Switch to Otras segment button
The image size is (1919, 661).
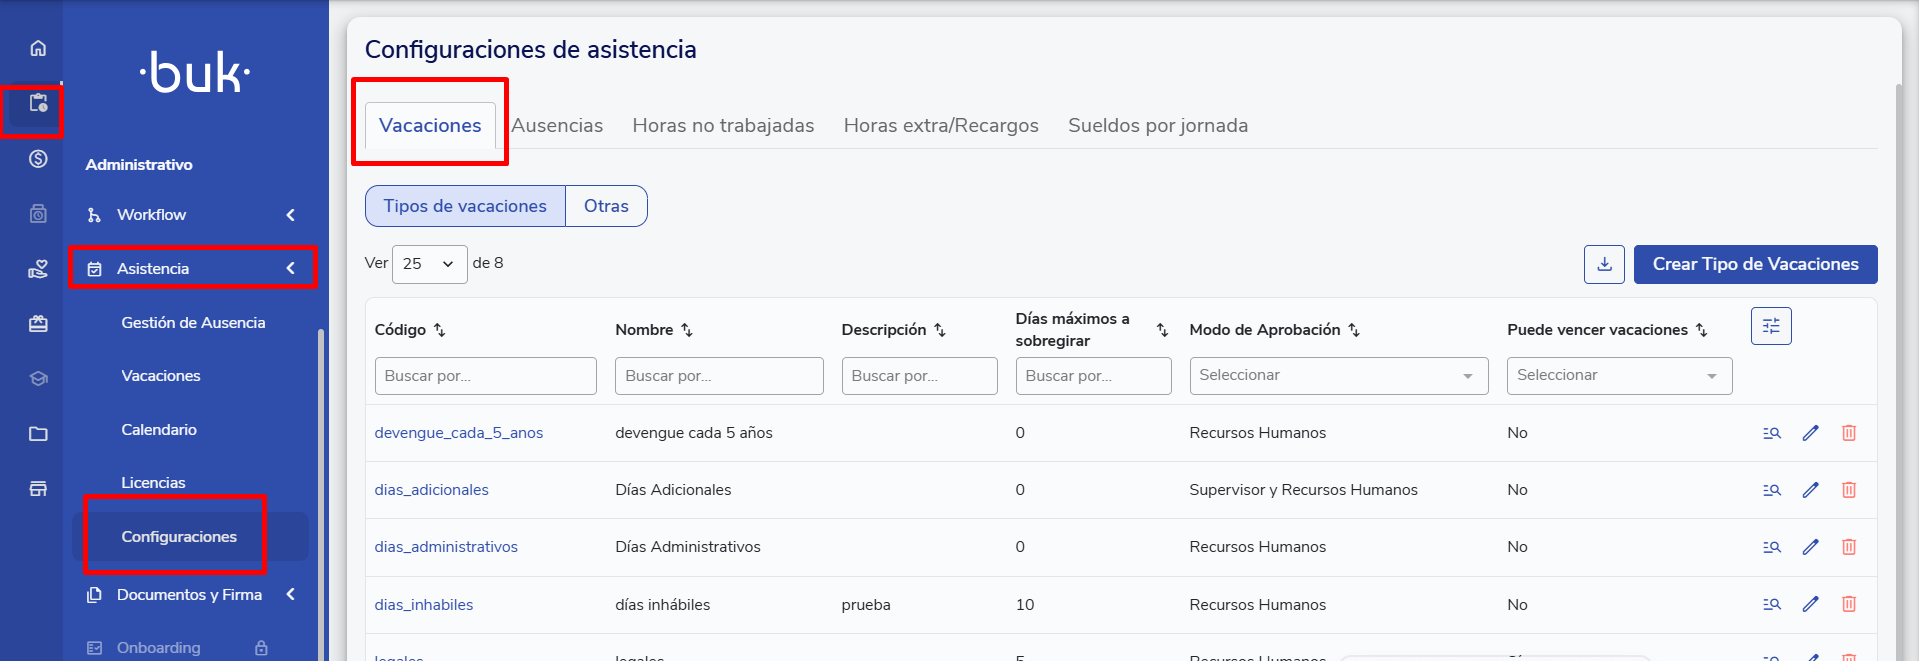pos(606,206)
